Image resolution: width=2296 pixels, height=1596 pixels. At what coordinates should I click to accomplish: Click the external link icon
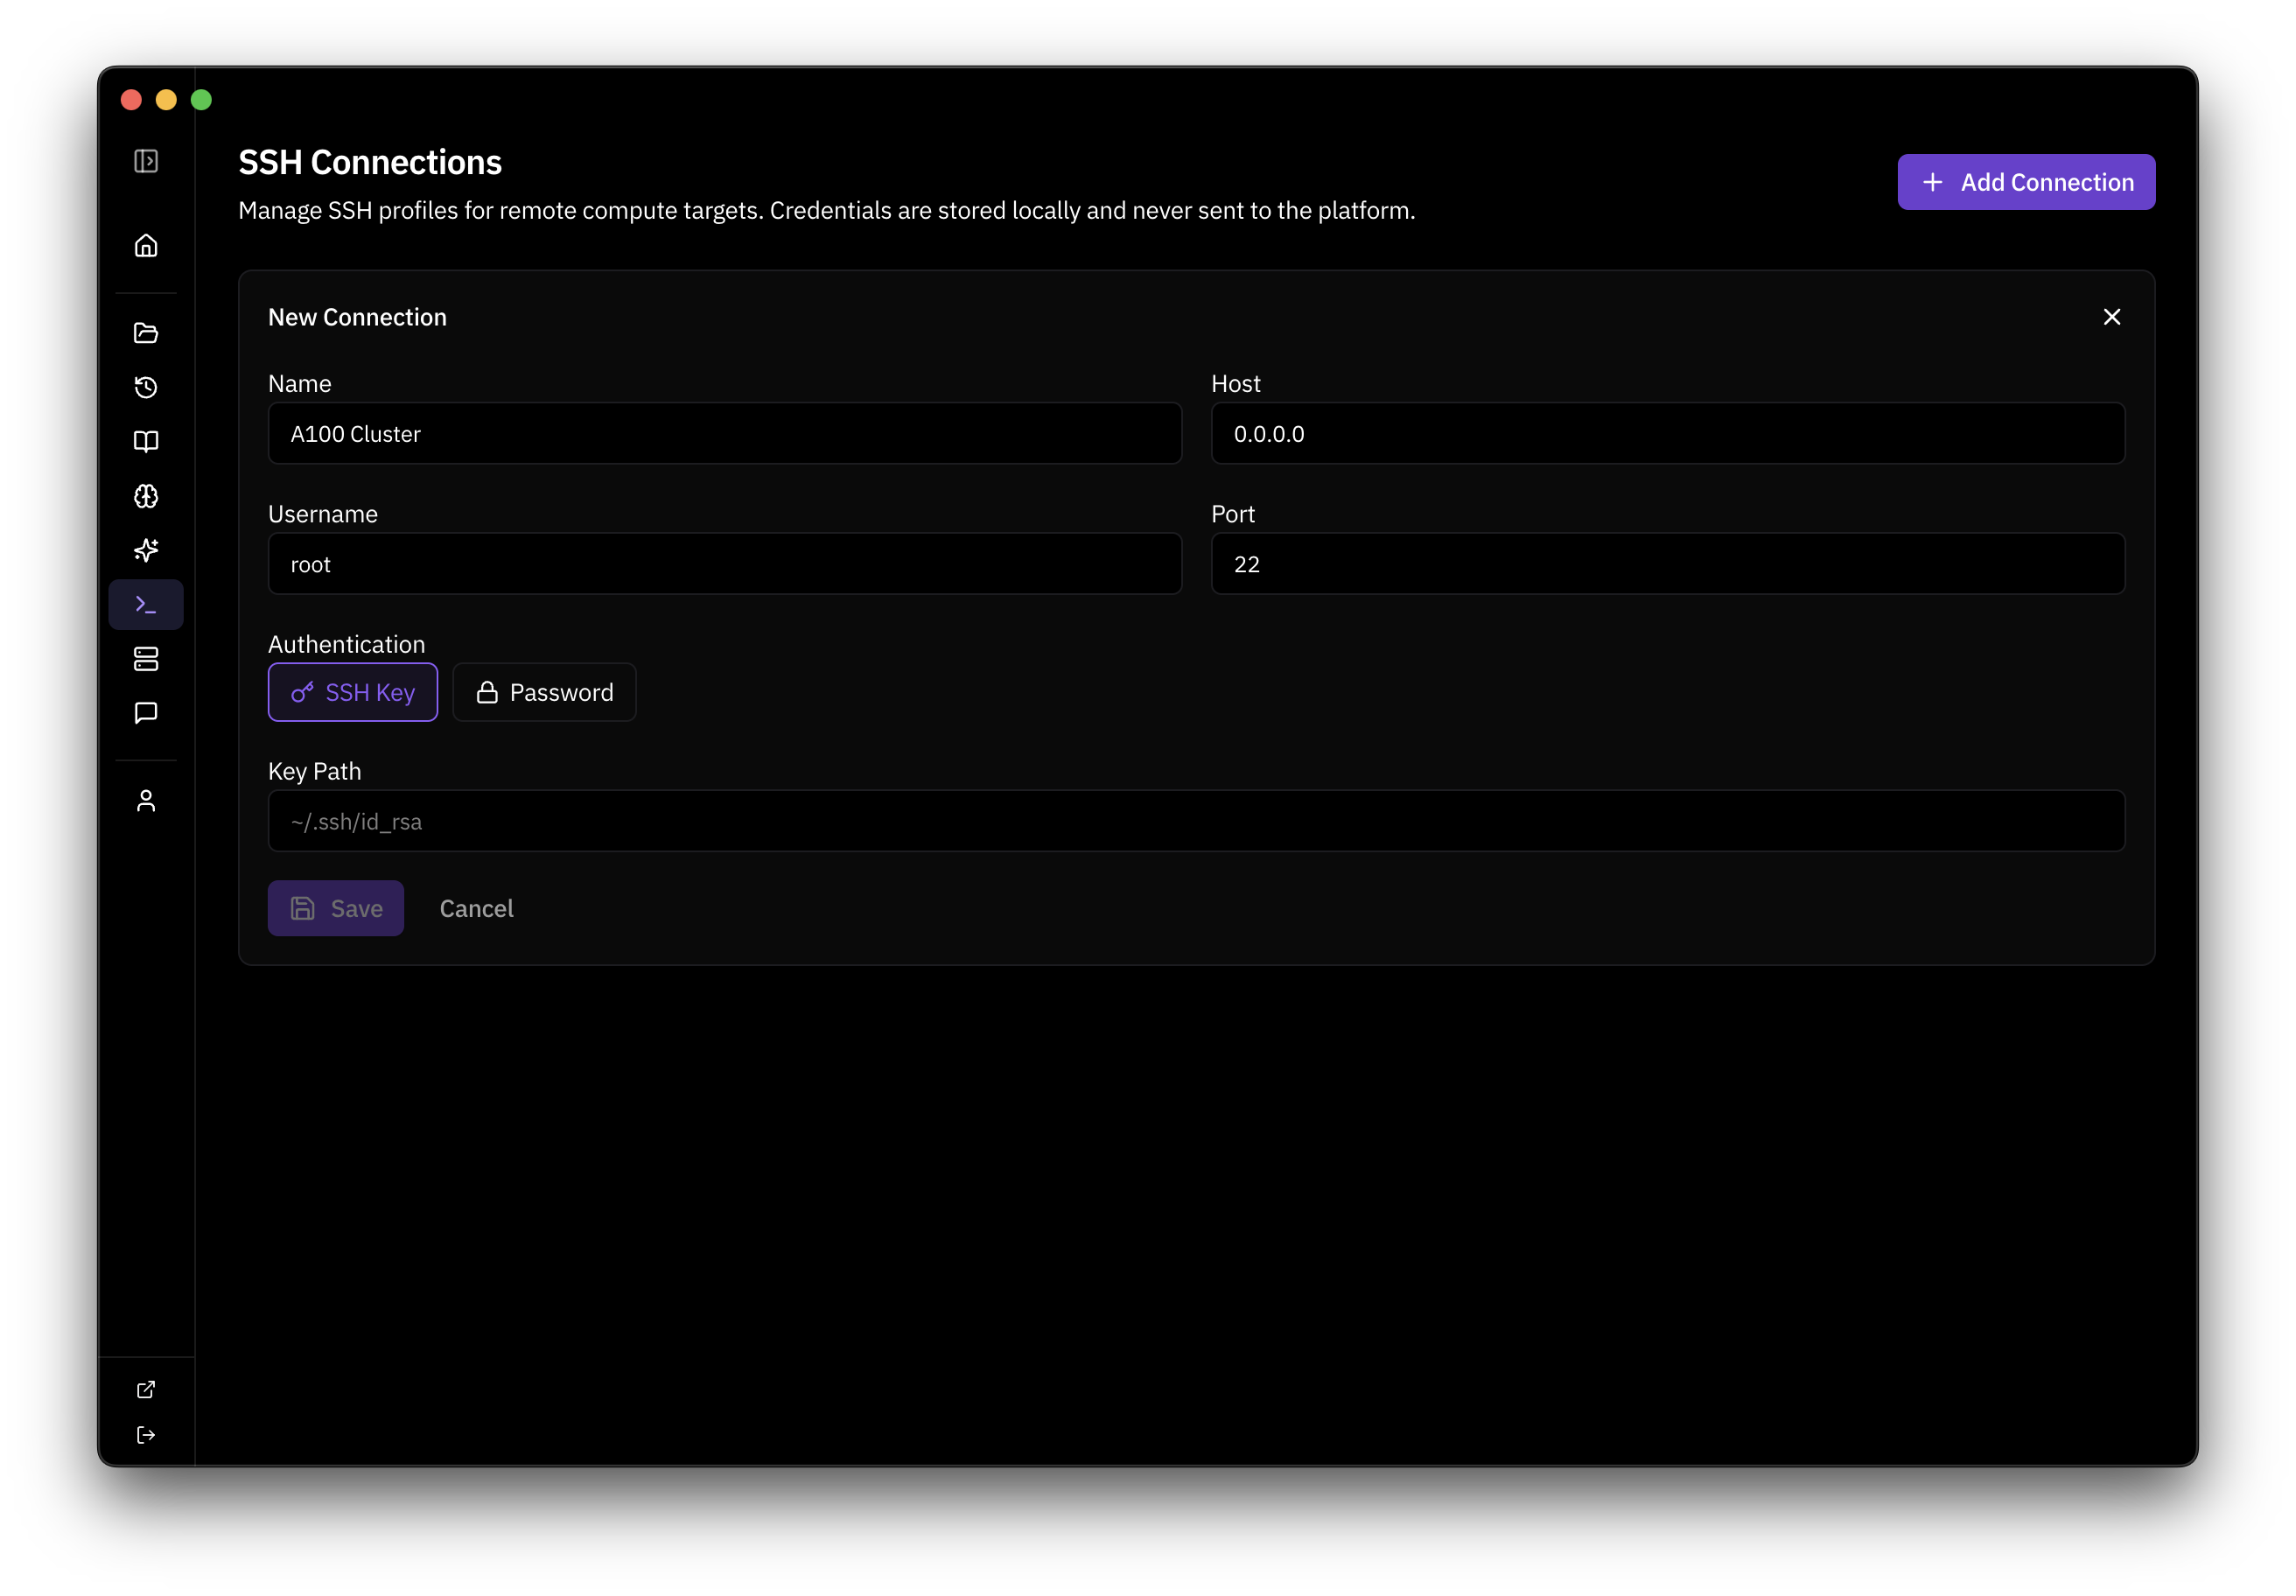[x=146, y=1389]
